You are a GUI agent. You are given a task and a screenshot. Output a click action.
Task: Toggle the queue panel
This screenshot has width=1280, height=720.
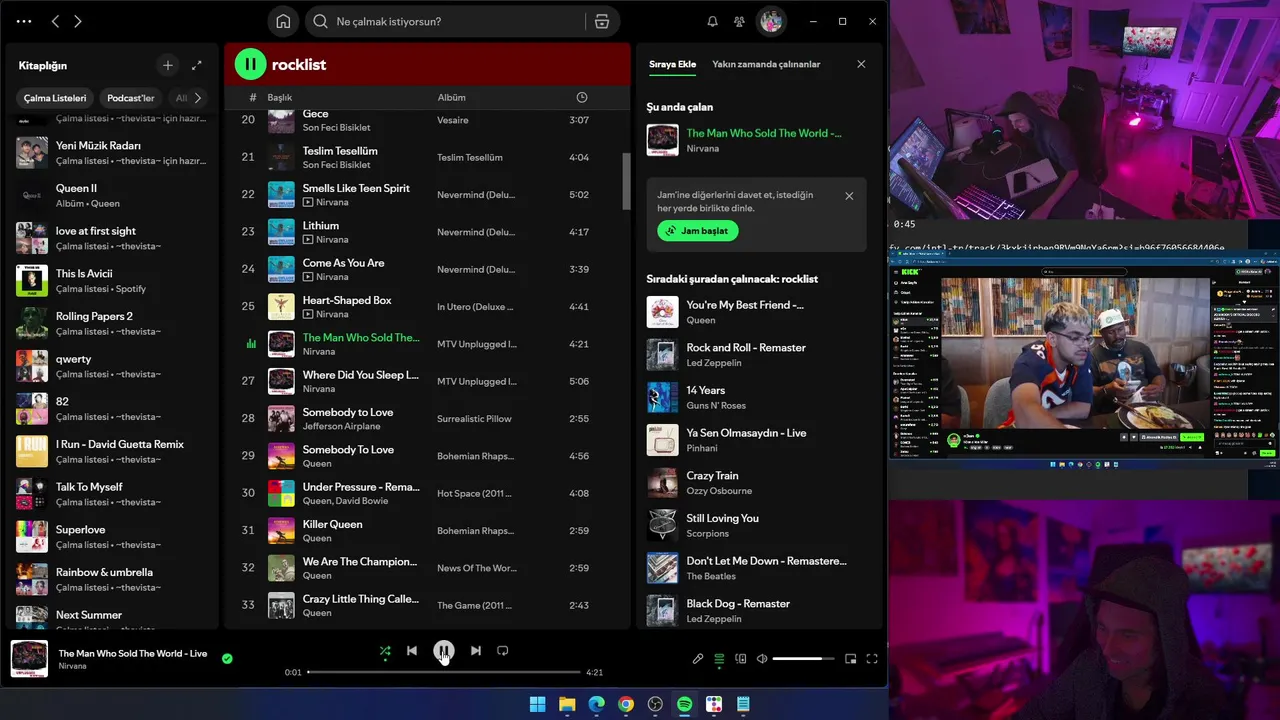[x=719, y=659]
